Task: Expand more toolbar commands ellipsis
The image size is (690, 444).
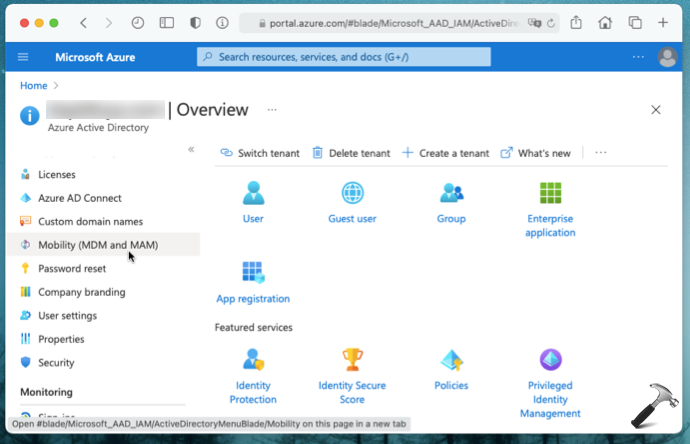Action: pyautogui.click(x=601, y=153)
